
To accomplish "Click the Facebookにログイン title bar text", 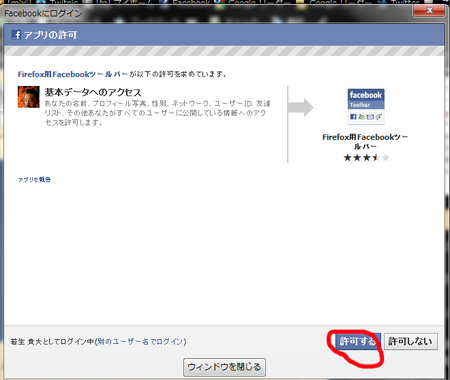I will click(43, 13).
